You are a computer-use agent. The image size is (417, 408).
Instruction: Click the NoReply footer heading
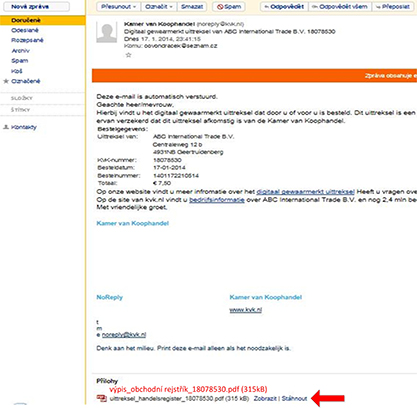(110, 297)
